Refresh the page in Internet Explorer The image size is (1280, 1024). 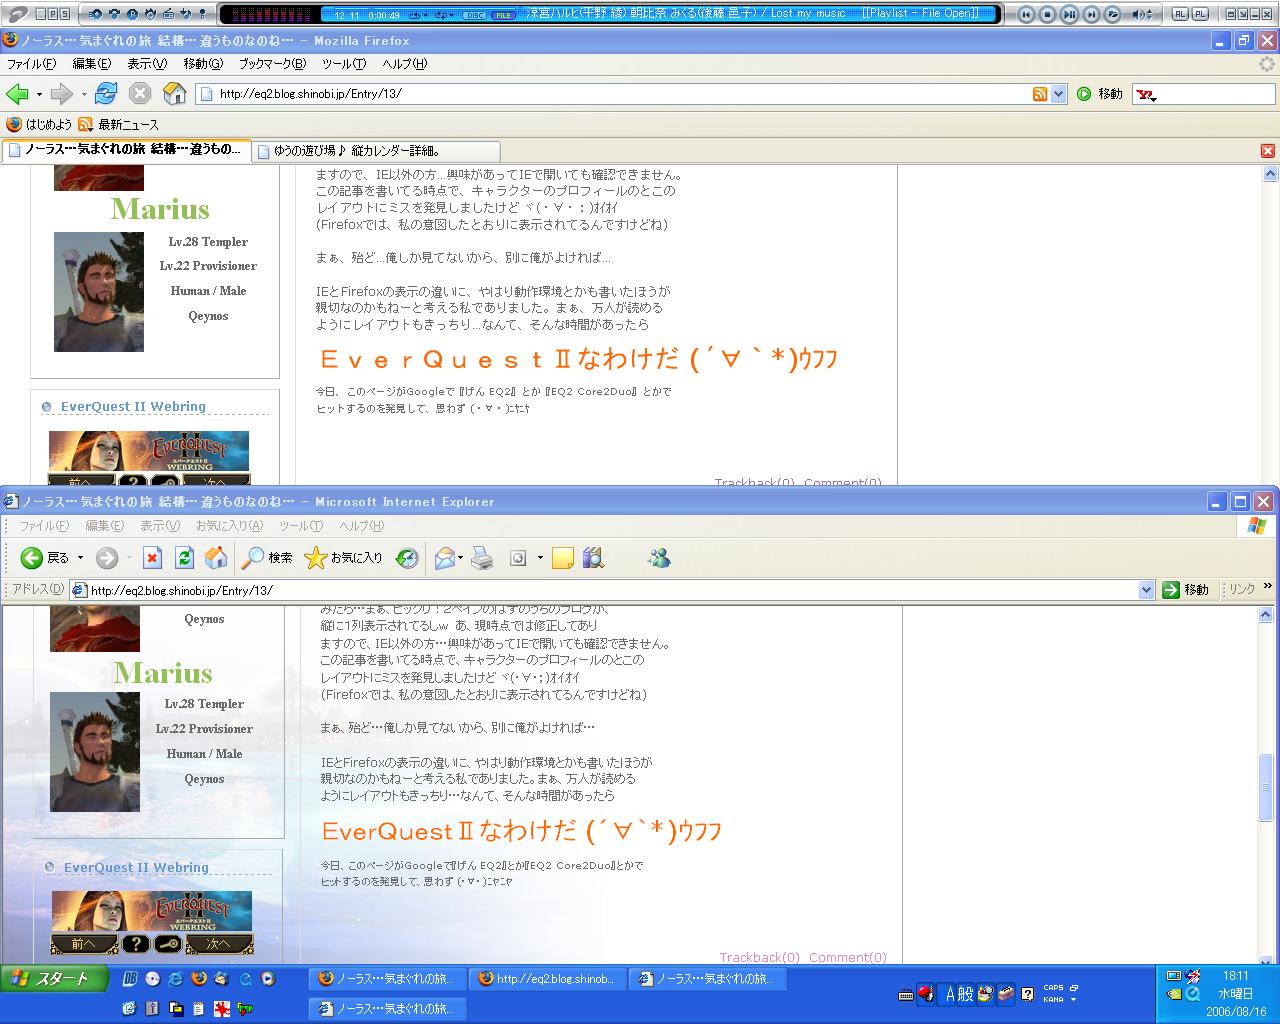coord(184,558)
